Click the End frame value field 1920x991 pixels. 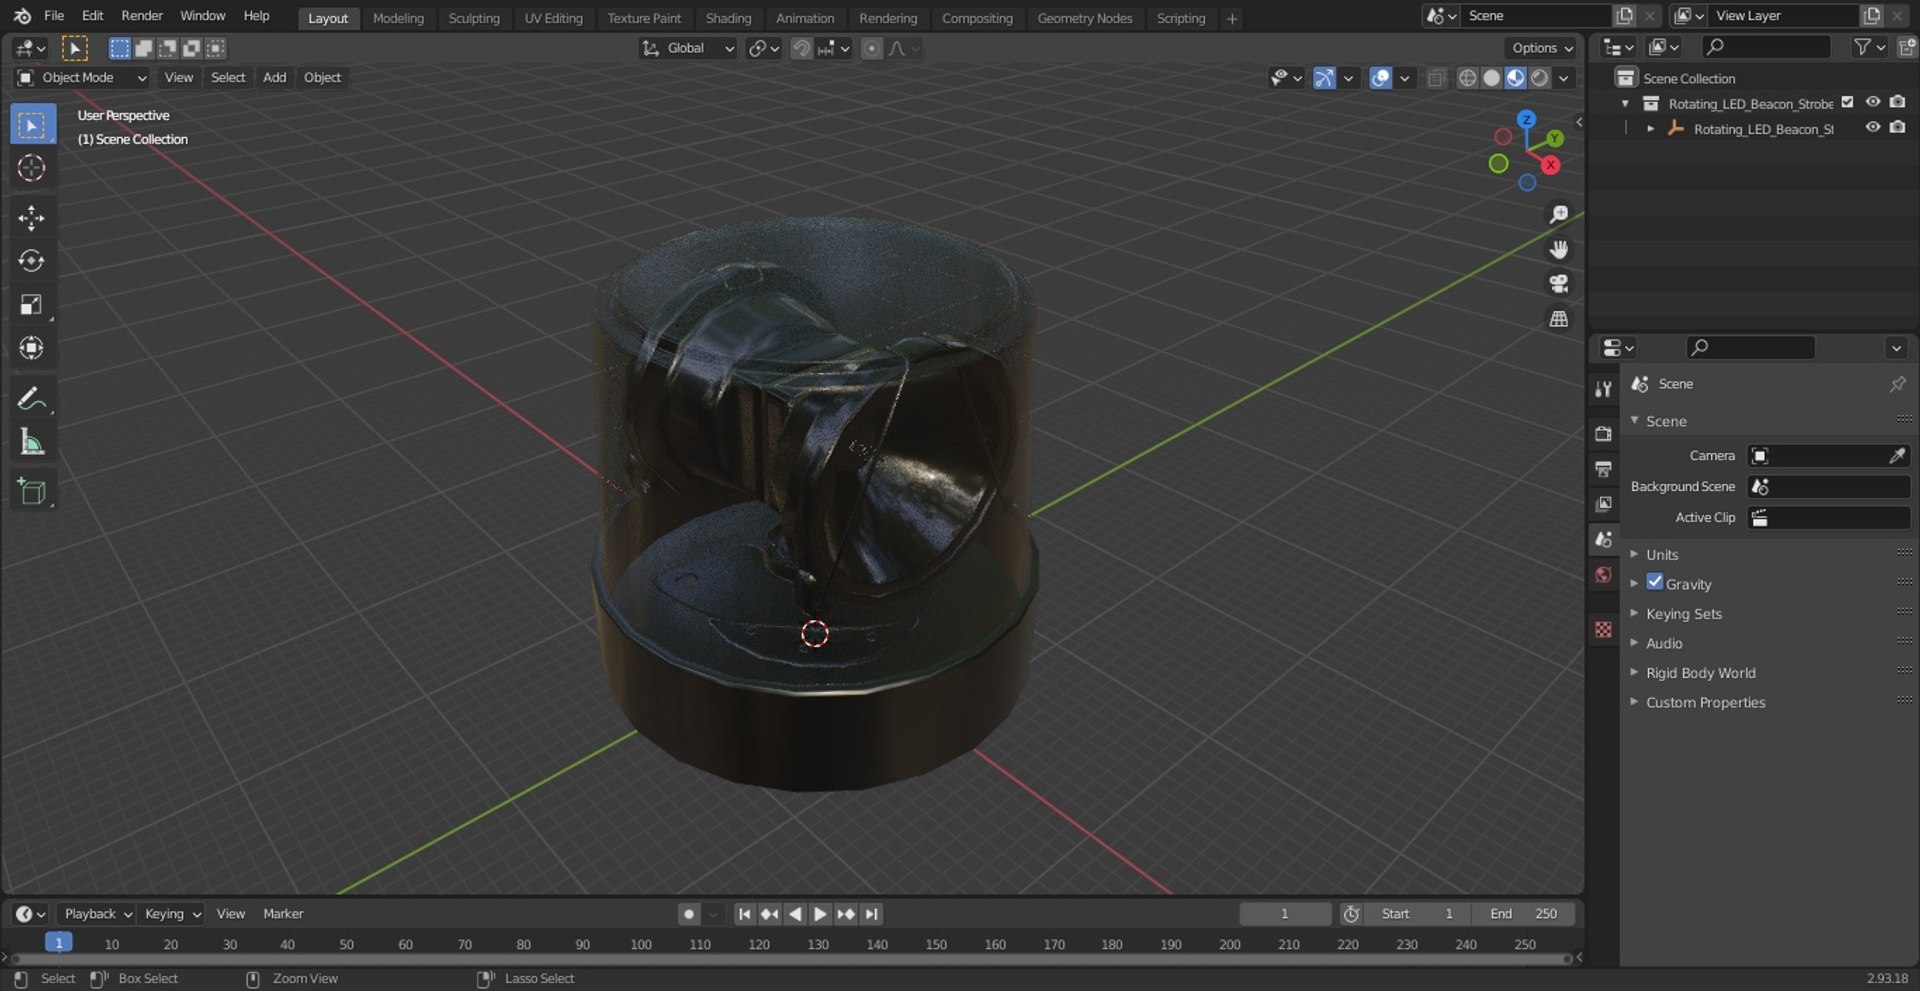tap(1524, 914)
